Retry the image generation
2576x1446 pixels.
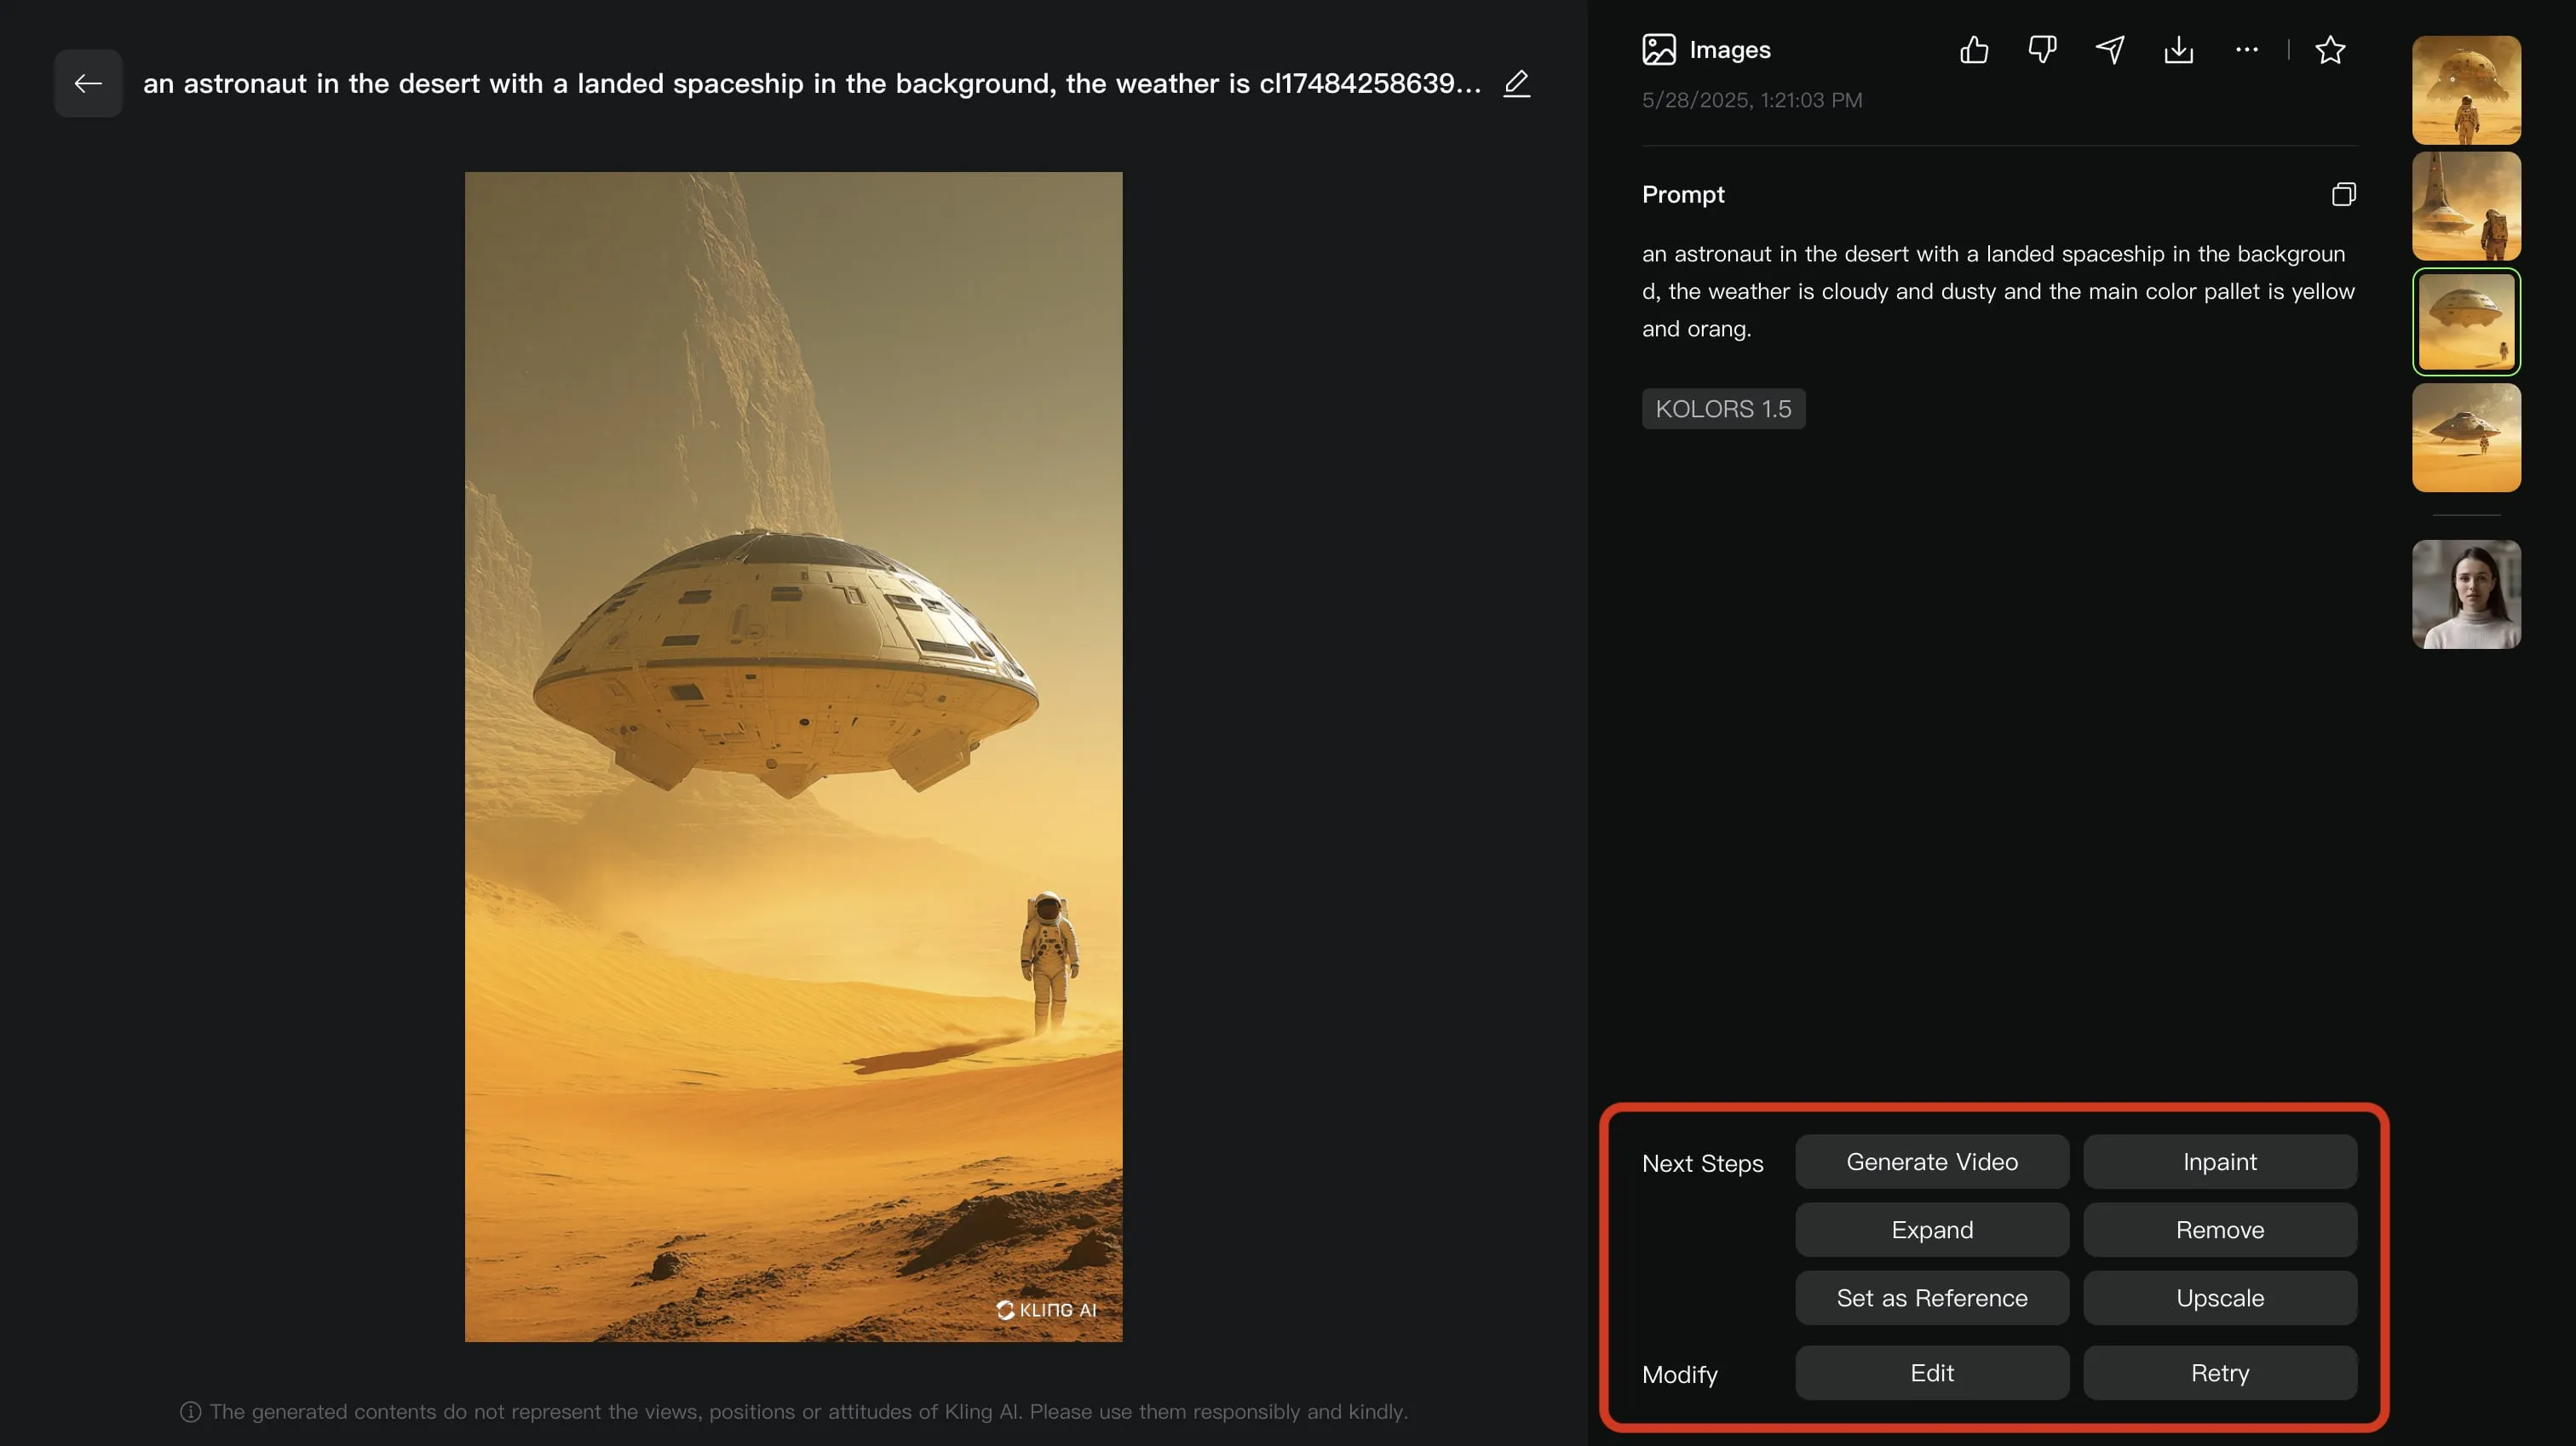coord(2219,1372)
